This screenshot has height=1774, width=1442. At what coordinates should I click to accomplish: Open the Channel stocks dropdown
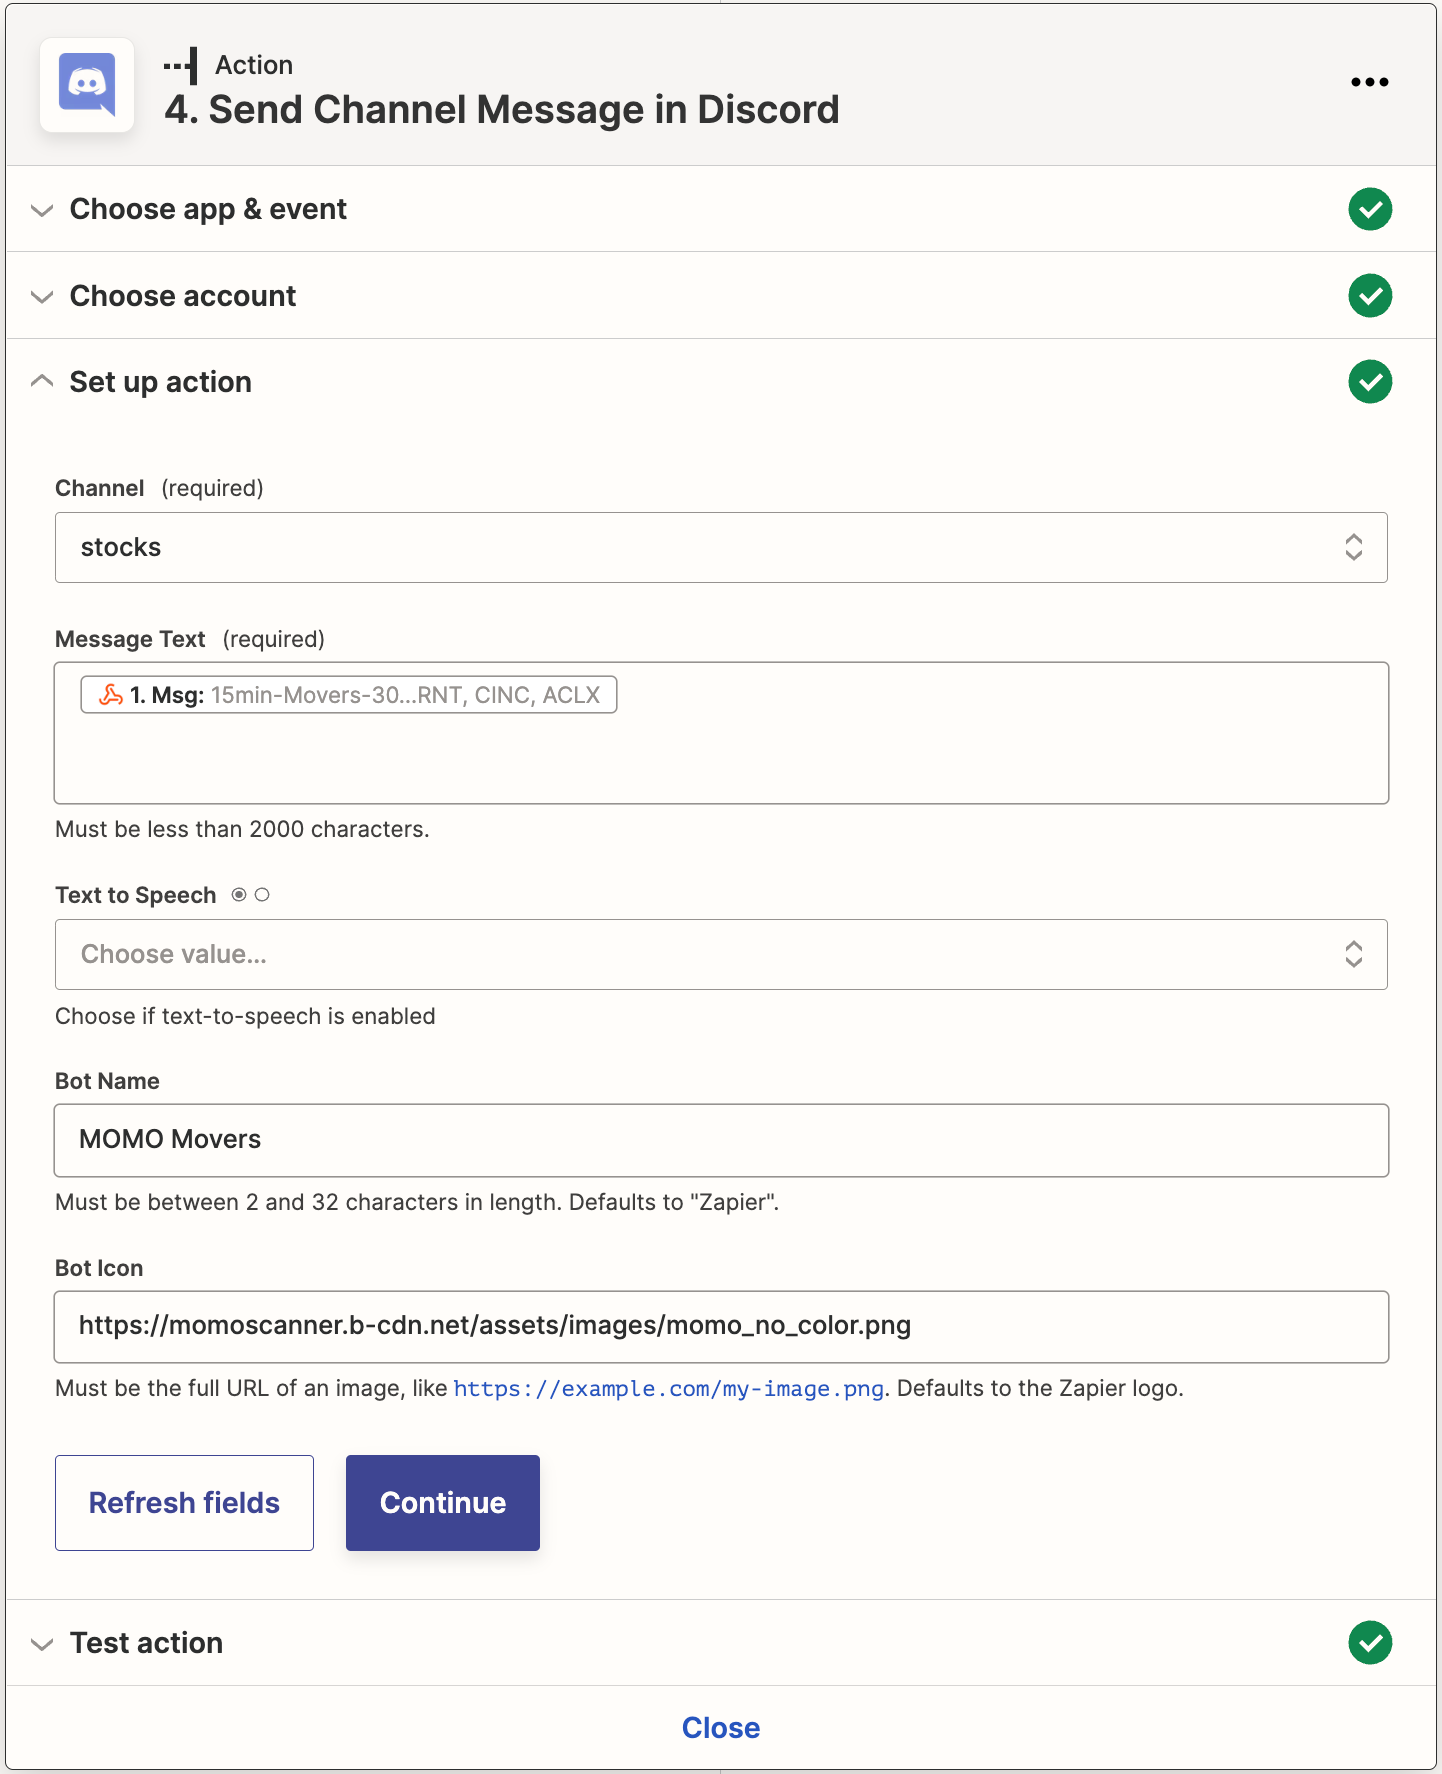click(720, 548)
